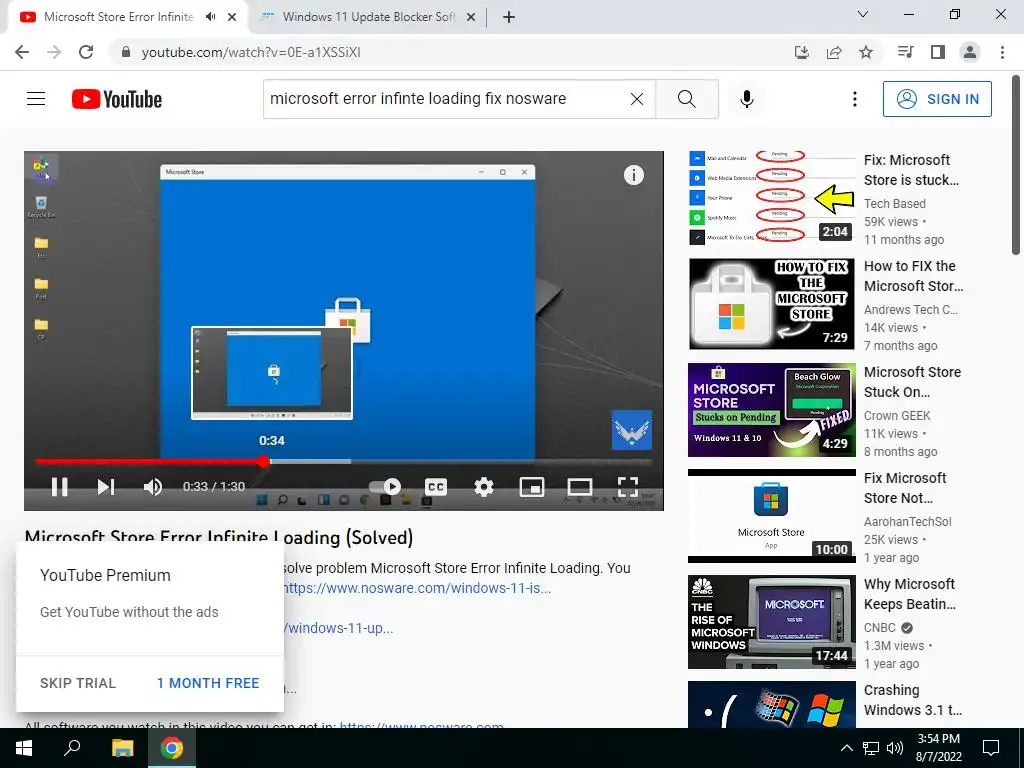Screen dimensions: 1024x768
Task: Click the video info card icon
Action: (633, 175)
